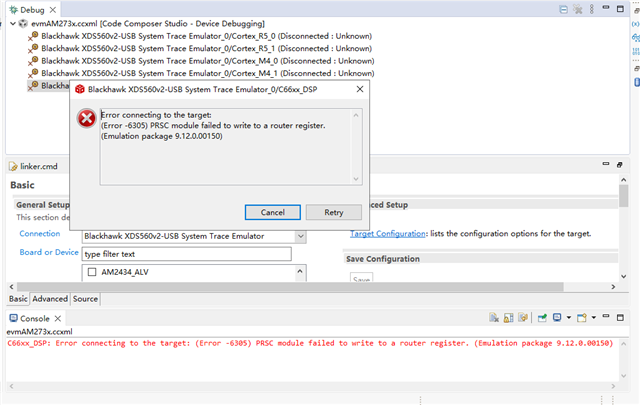This screenshot has width=640, height=405.
Task: Open Display Selected Console dropdown arrow
Action: coord(569,318)
